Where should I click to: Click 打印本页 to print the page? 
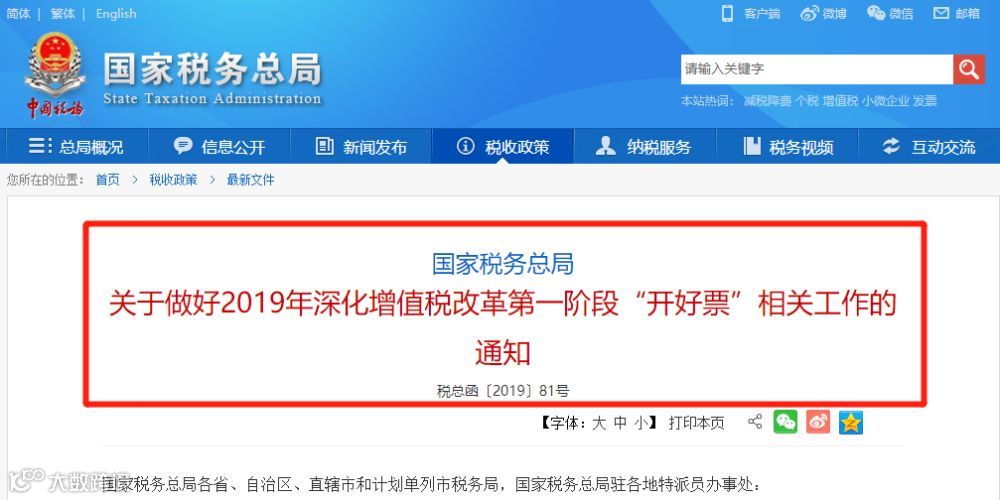click(x=696, y=423)
